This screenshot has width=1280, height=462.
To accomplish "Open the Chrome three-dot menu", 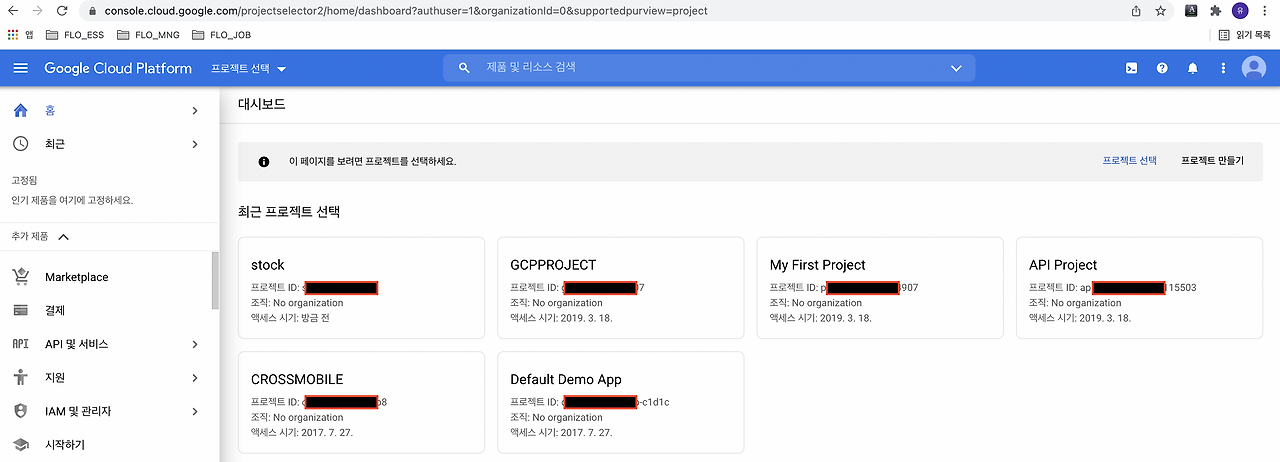I will point(1266,11).
